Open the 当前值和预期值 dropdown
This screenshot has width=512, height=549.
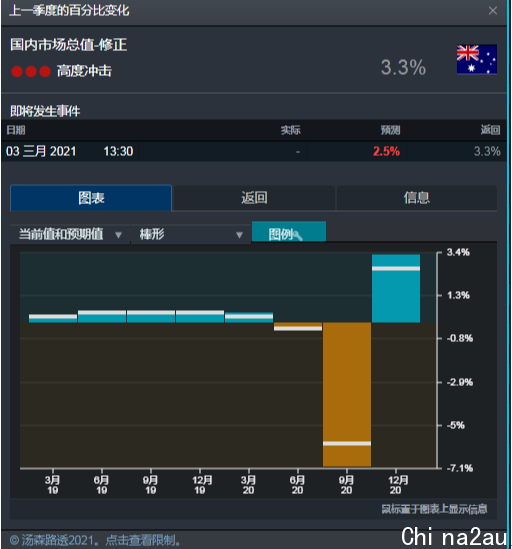pos(70,234)
